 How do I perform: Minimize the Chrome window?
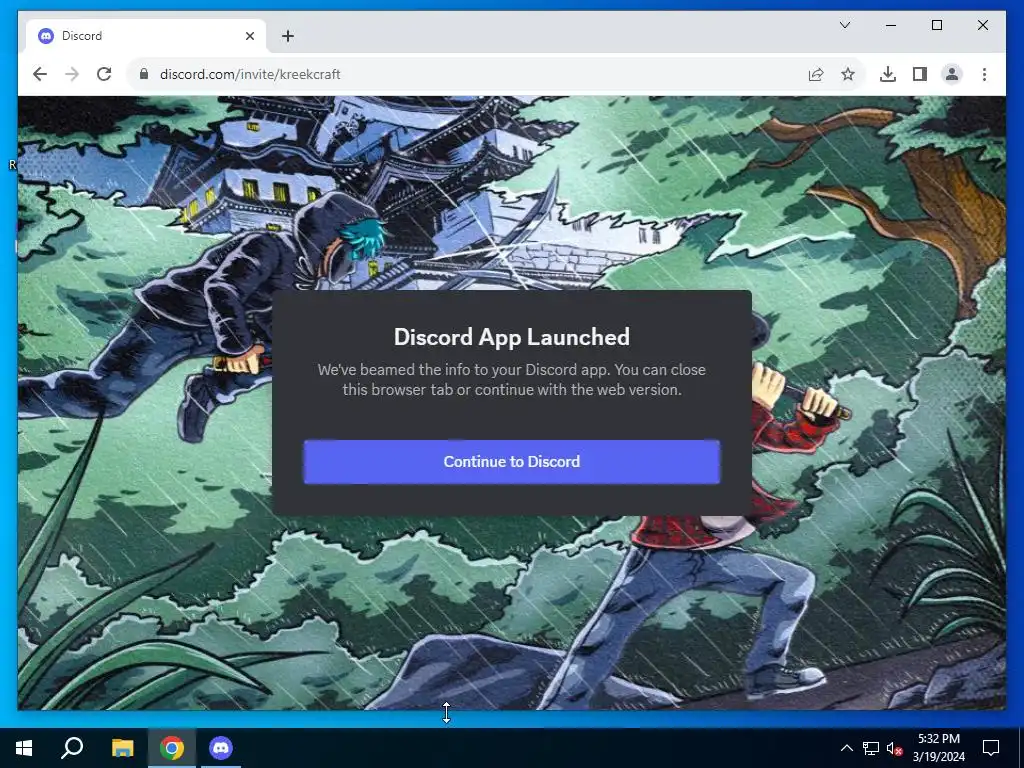click(891, 25)
